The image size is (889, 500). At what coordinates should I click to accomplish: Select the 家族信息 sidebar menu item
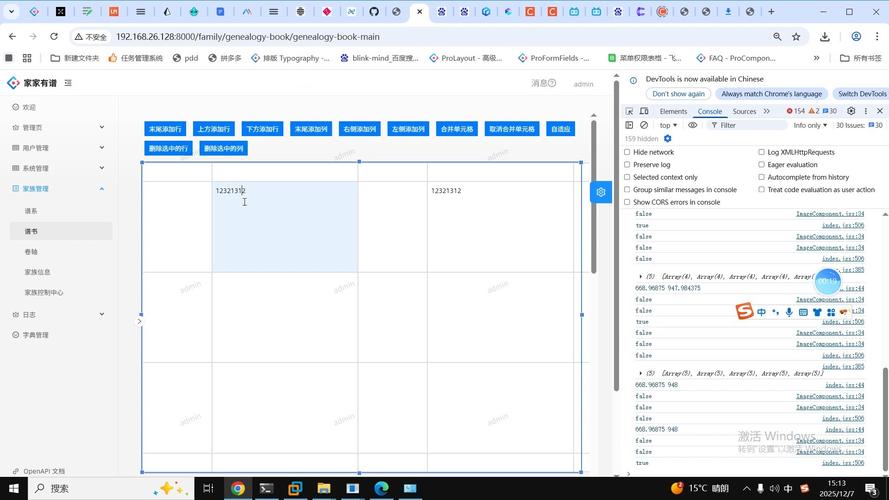click(x=38, y=272)
